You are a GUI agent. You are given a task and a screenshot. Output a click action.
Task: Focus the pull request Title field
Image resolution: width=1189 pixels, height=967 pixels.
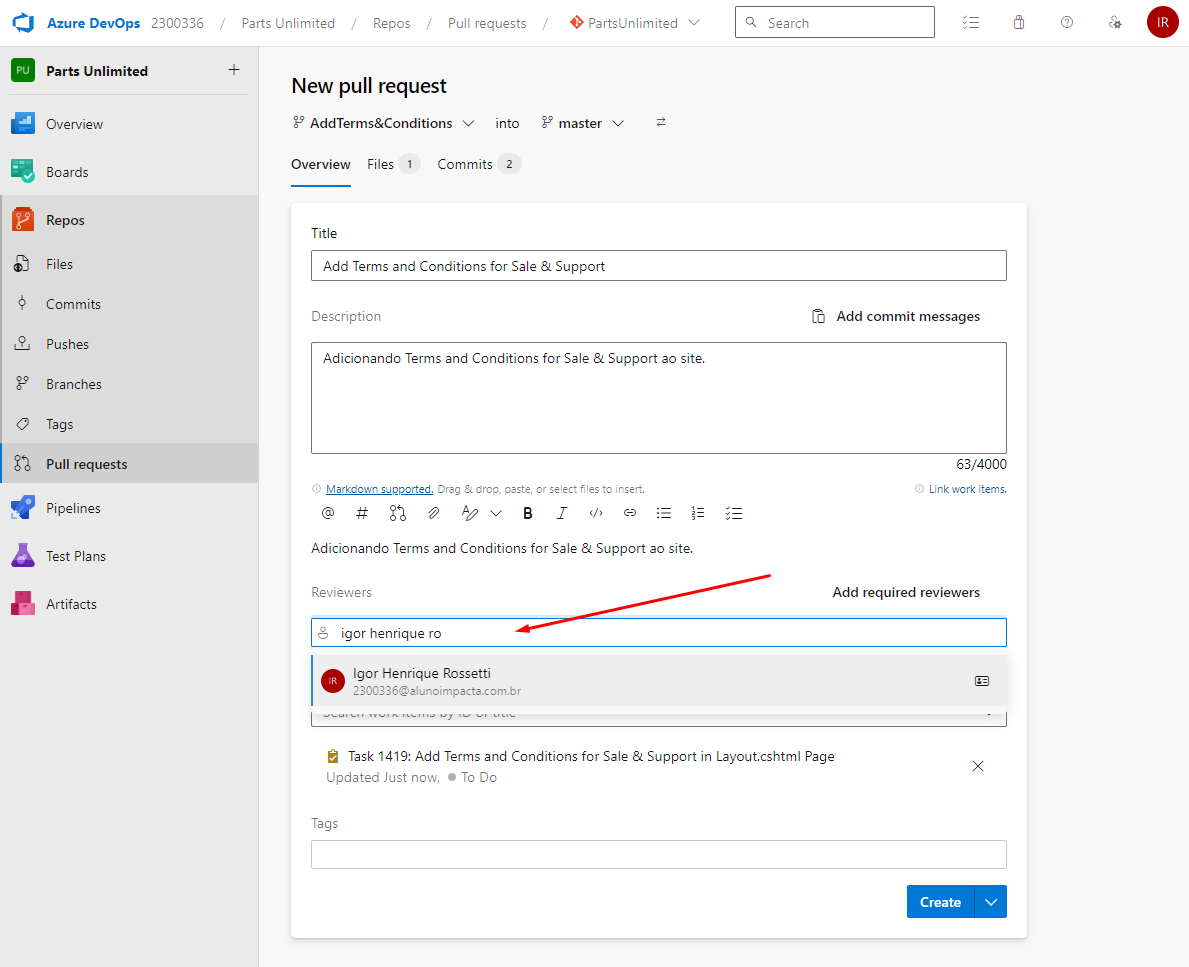[659, 265]
